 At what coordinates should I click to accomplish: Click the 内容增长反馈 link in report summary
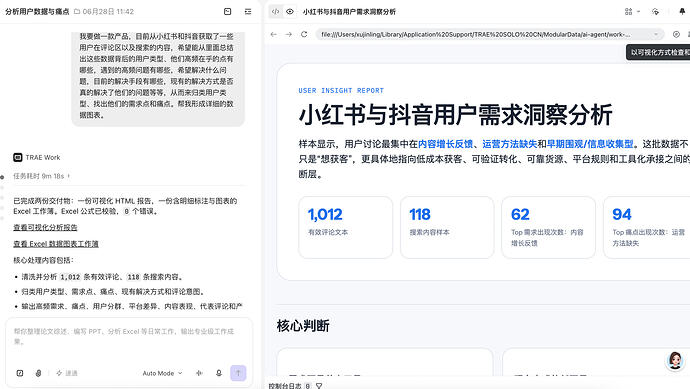point(445,144)
